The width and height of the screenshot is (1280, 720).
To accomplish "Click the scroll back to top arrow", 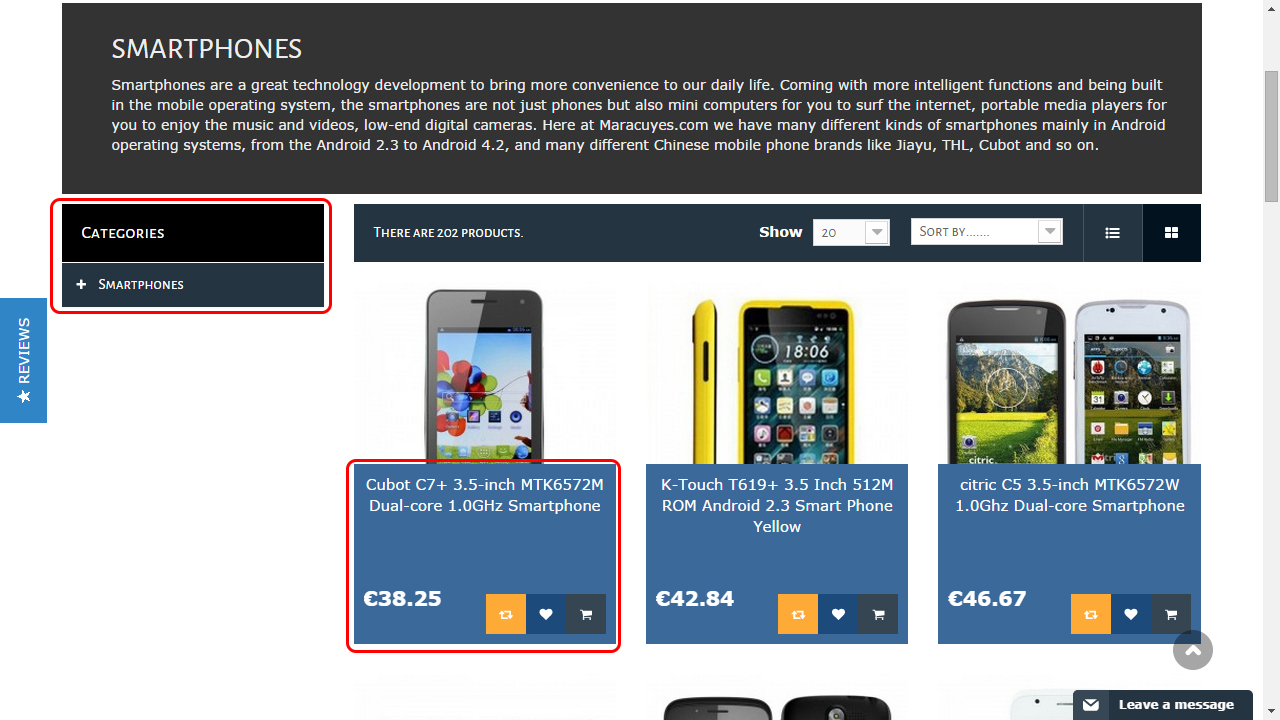I will coord(1193,650).
